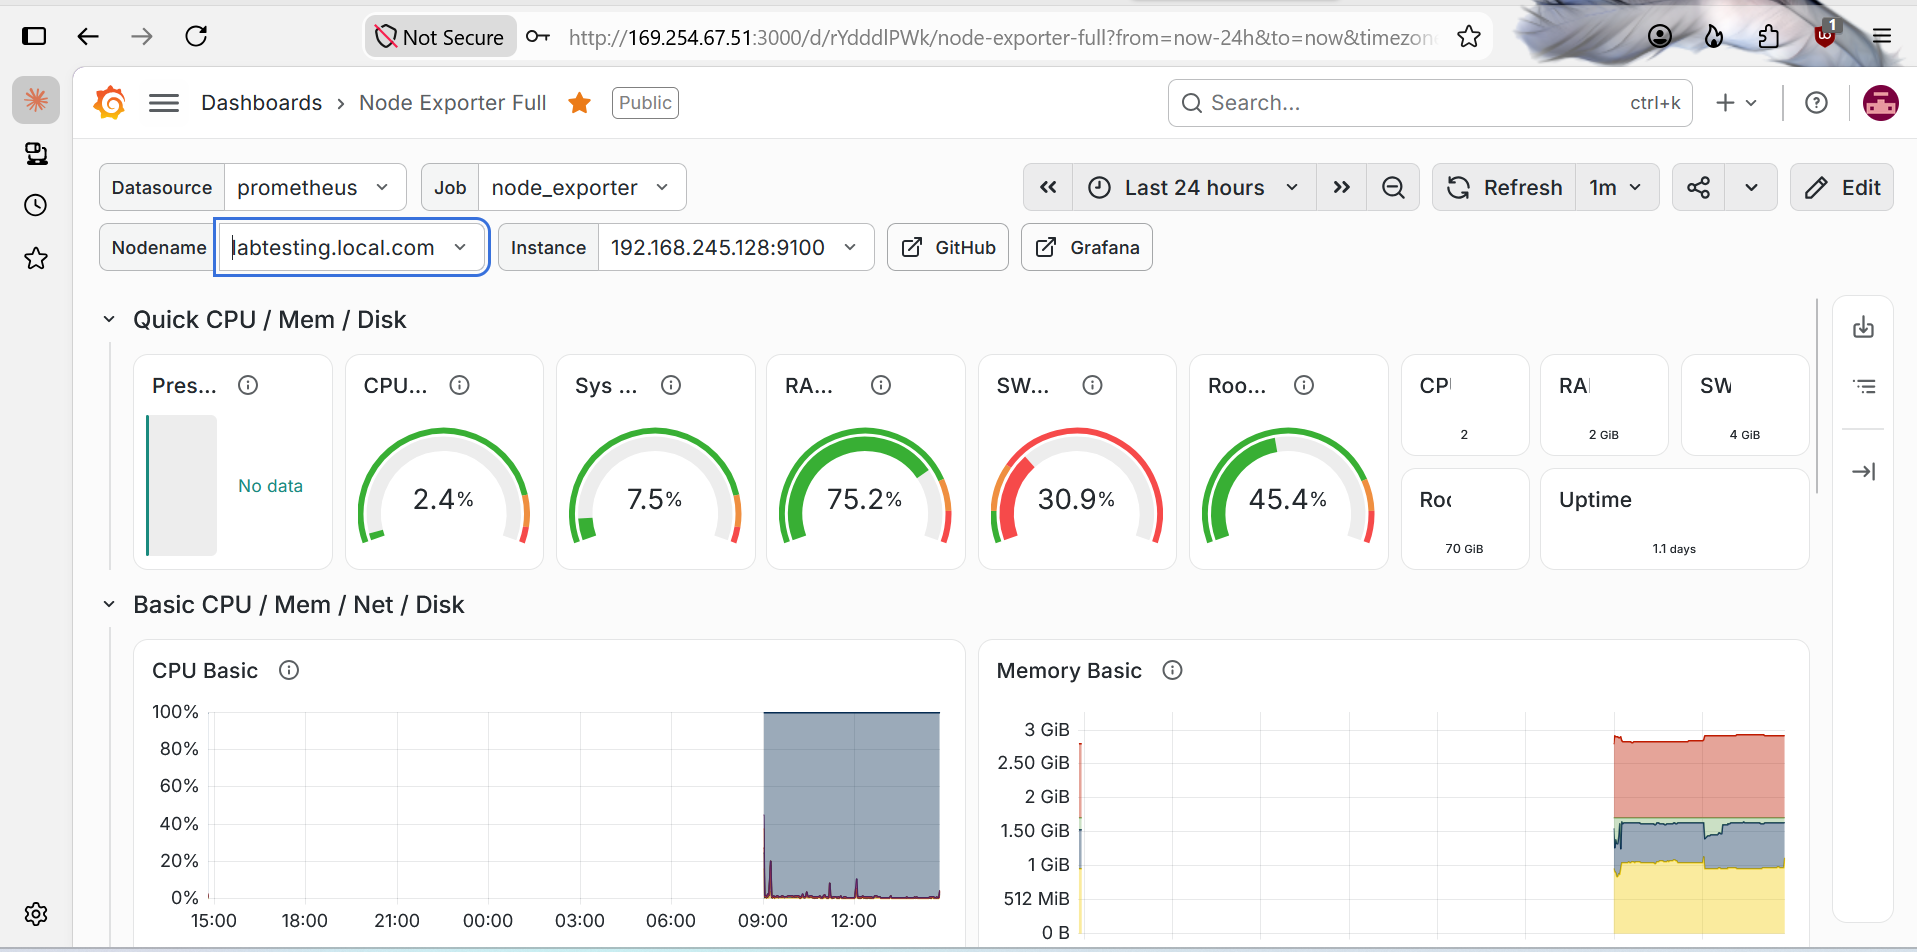Show info for the Root FS panel
Image resolution: width=1917 pixels, height=952 pixels.
(1304, 385)
